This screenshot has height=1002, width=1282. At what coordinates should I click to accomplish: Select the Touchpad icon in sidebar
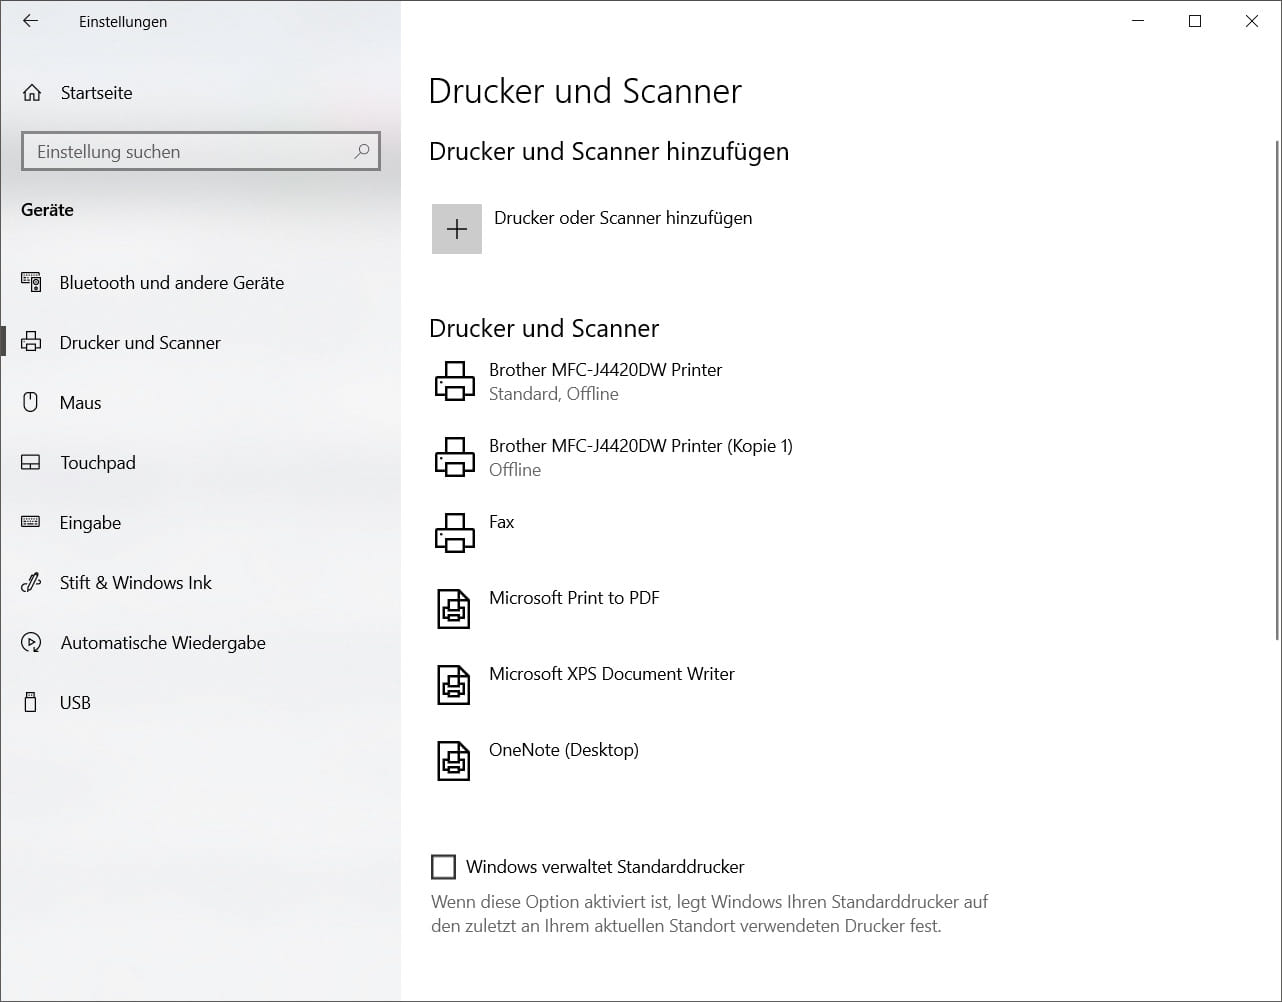31,462
